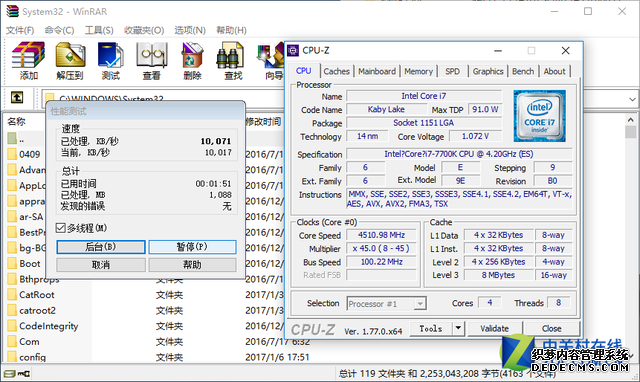The width and height of the screenshot is (640, 382).
Task: Click the Intel Core i7 logo in CPU-Z
Action: (539, 116)
